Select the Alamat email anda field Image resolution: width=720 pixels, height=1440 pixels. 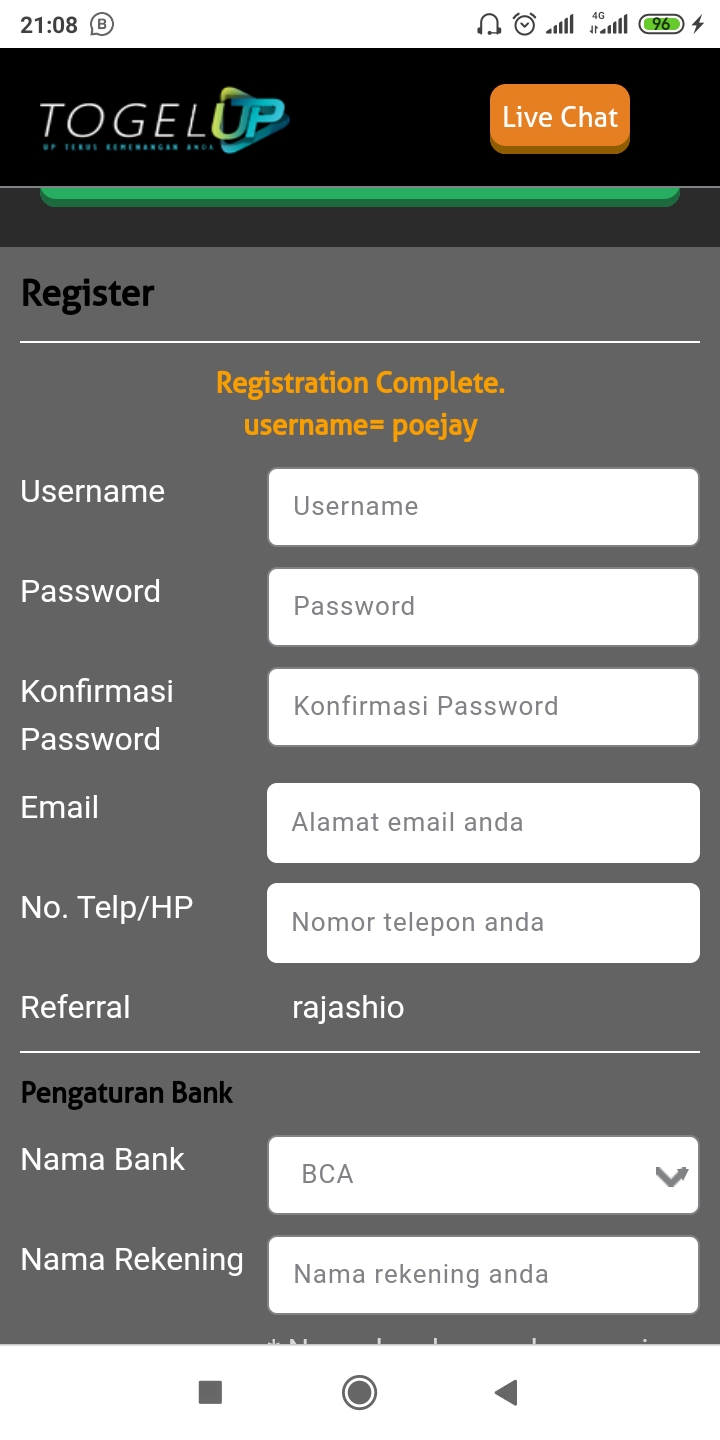483,822
